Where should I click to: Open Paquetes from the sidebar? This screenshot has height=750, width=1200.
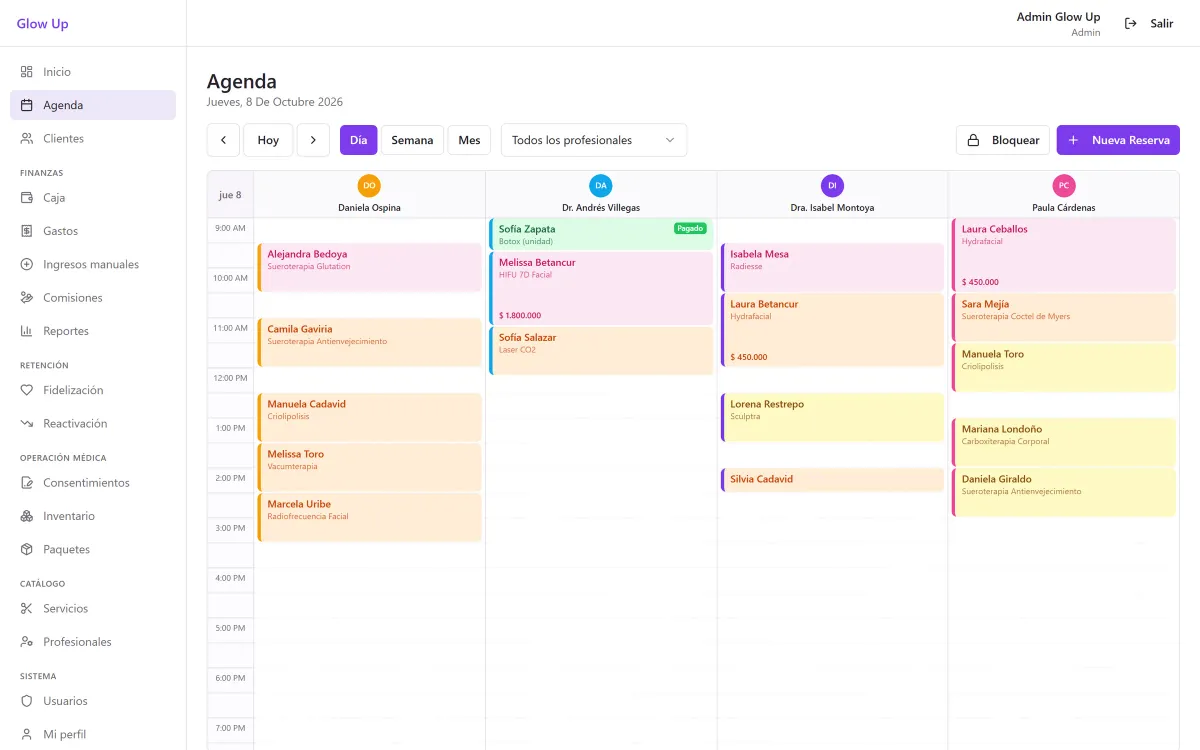(x=93, y=550)
